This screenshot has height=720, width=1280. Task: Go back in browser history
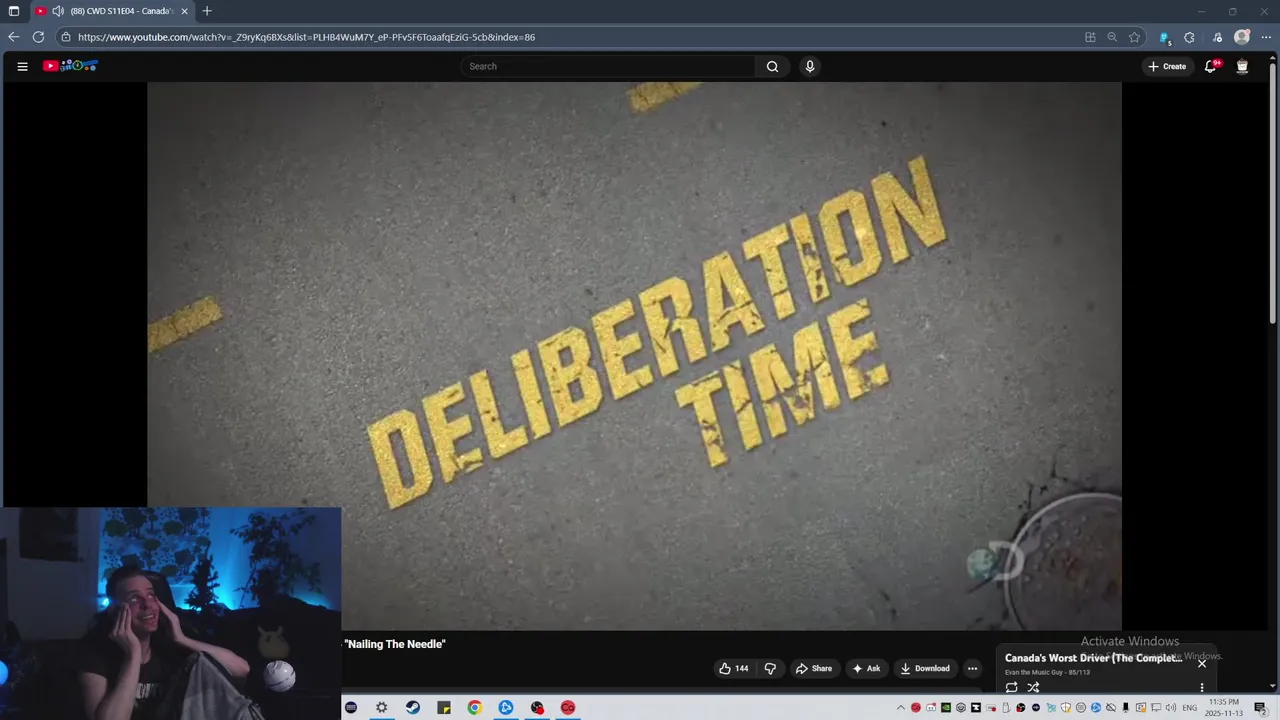pyautogui.click(x=13, y=37)
